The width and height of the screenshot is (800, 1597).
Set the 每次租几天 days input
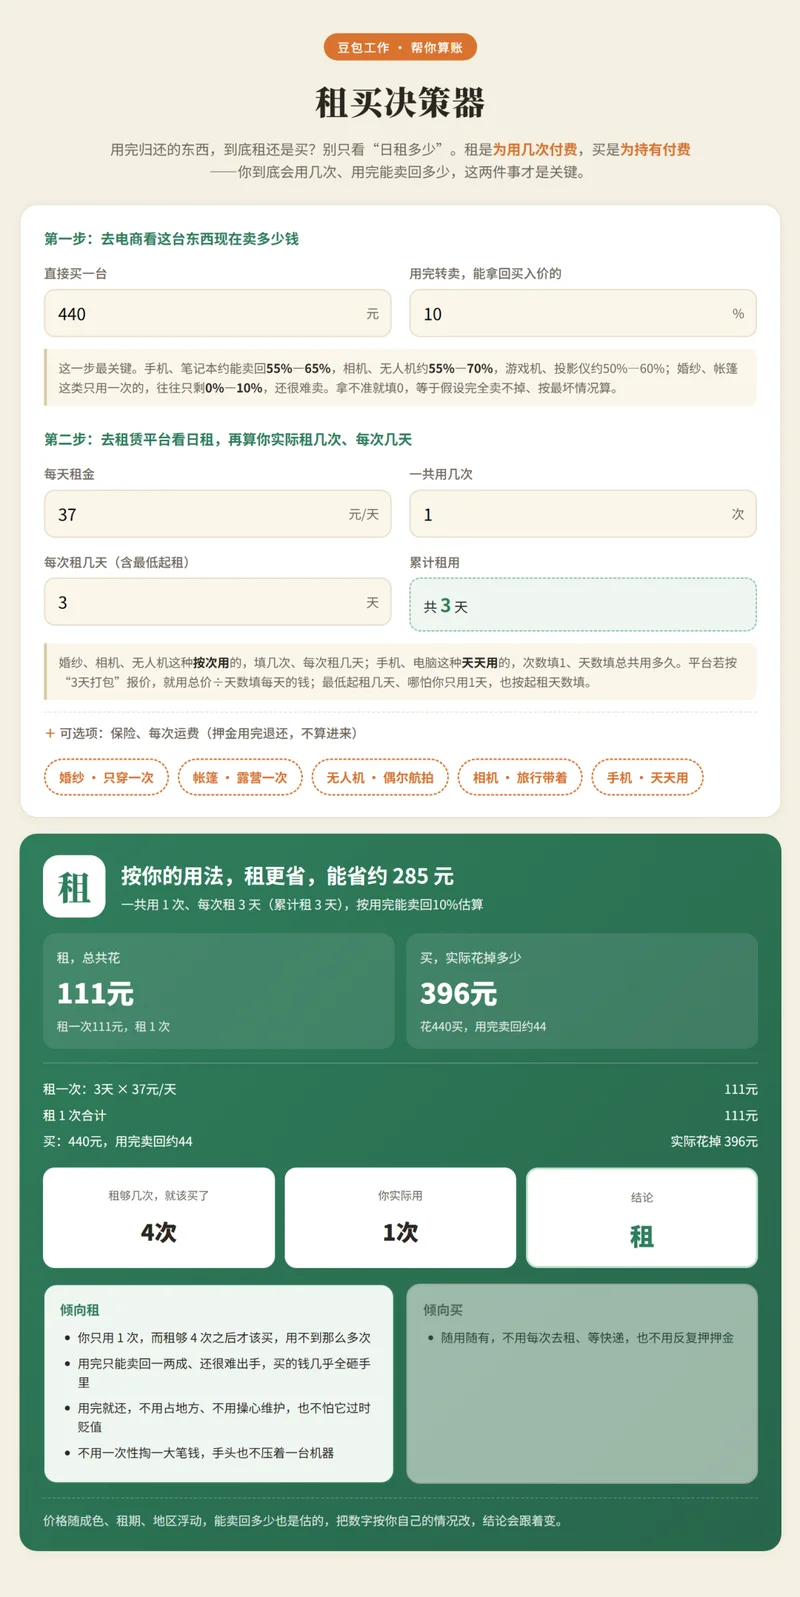pos(217,602)
